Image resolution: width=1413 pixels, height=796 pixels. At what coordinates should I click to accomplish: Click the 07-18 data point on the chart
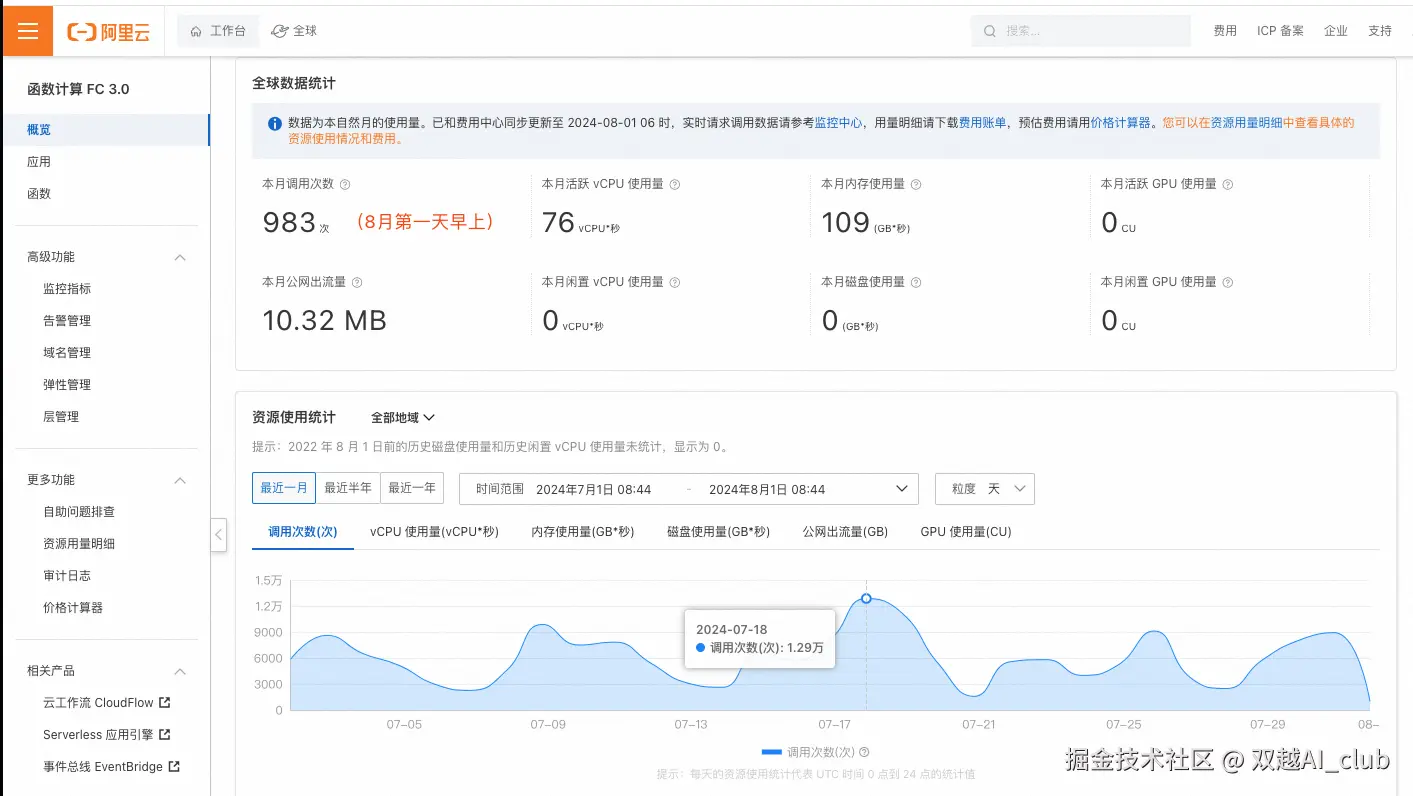coord(866,598)
